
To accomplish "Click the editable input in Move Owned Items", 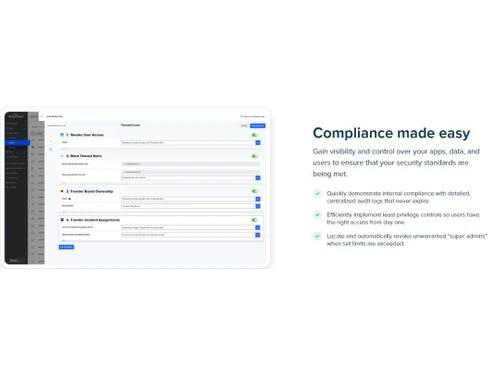I will coord(188,178).
